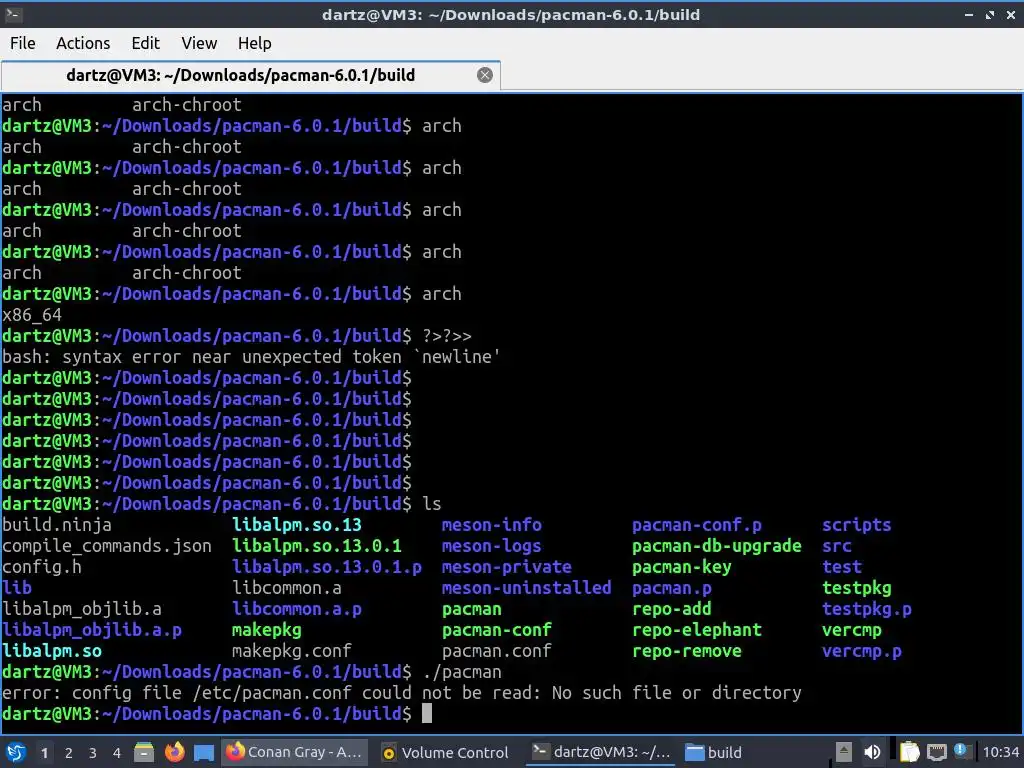Place cursor at the final terminal prompt

(427, 714)
